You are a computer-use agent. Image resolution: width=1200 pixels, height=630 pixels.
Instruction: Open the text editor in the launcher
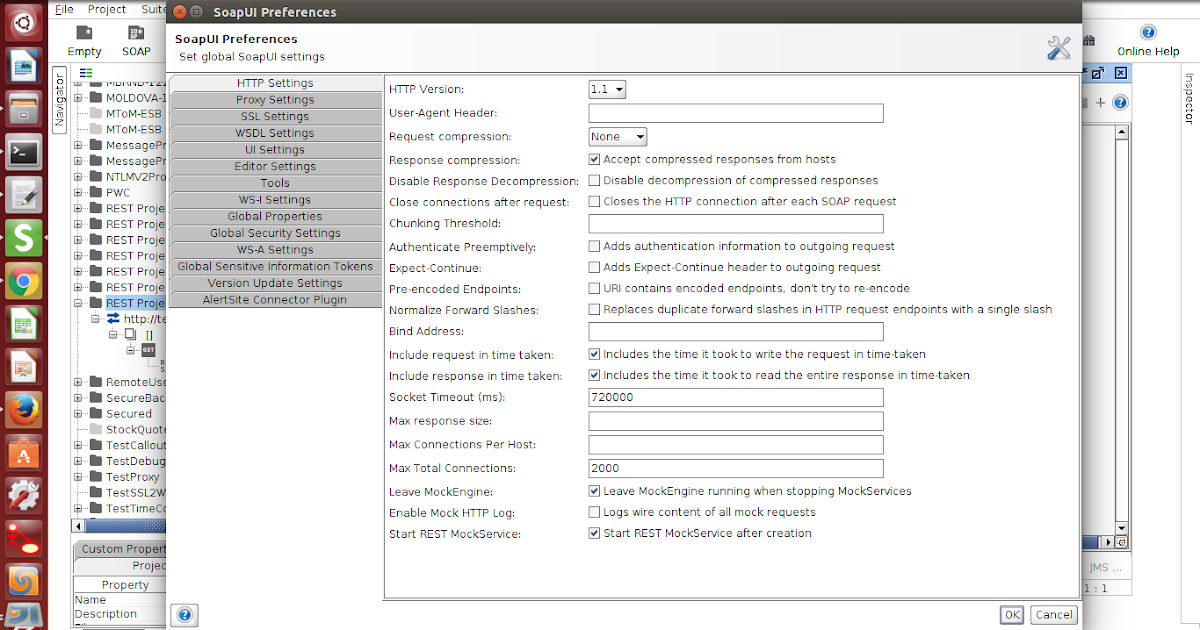[x=23, y=195]
